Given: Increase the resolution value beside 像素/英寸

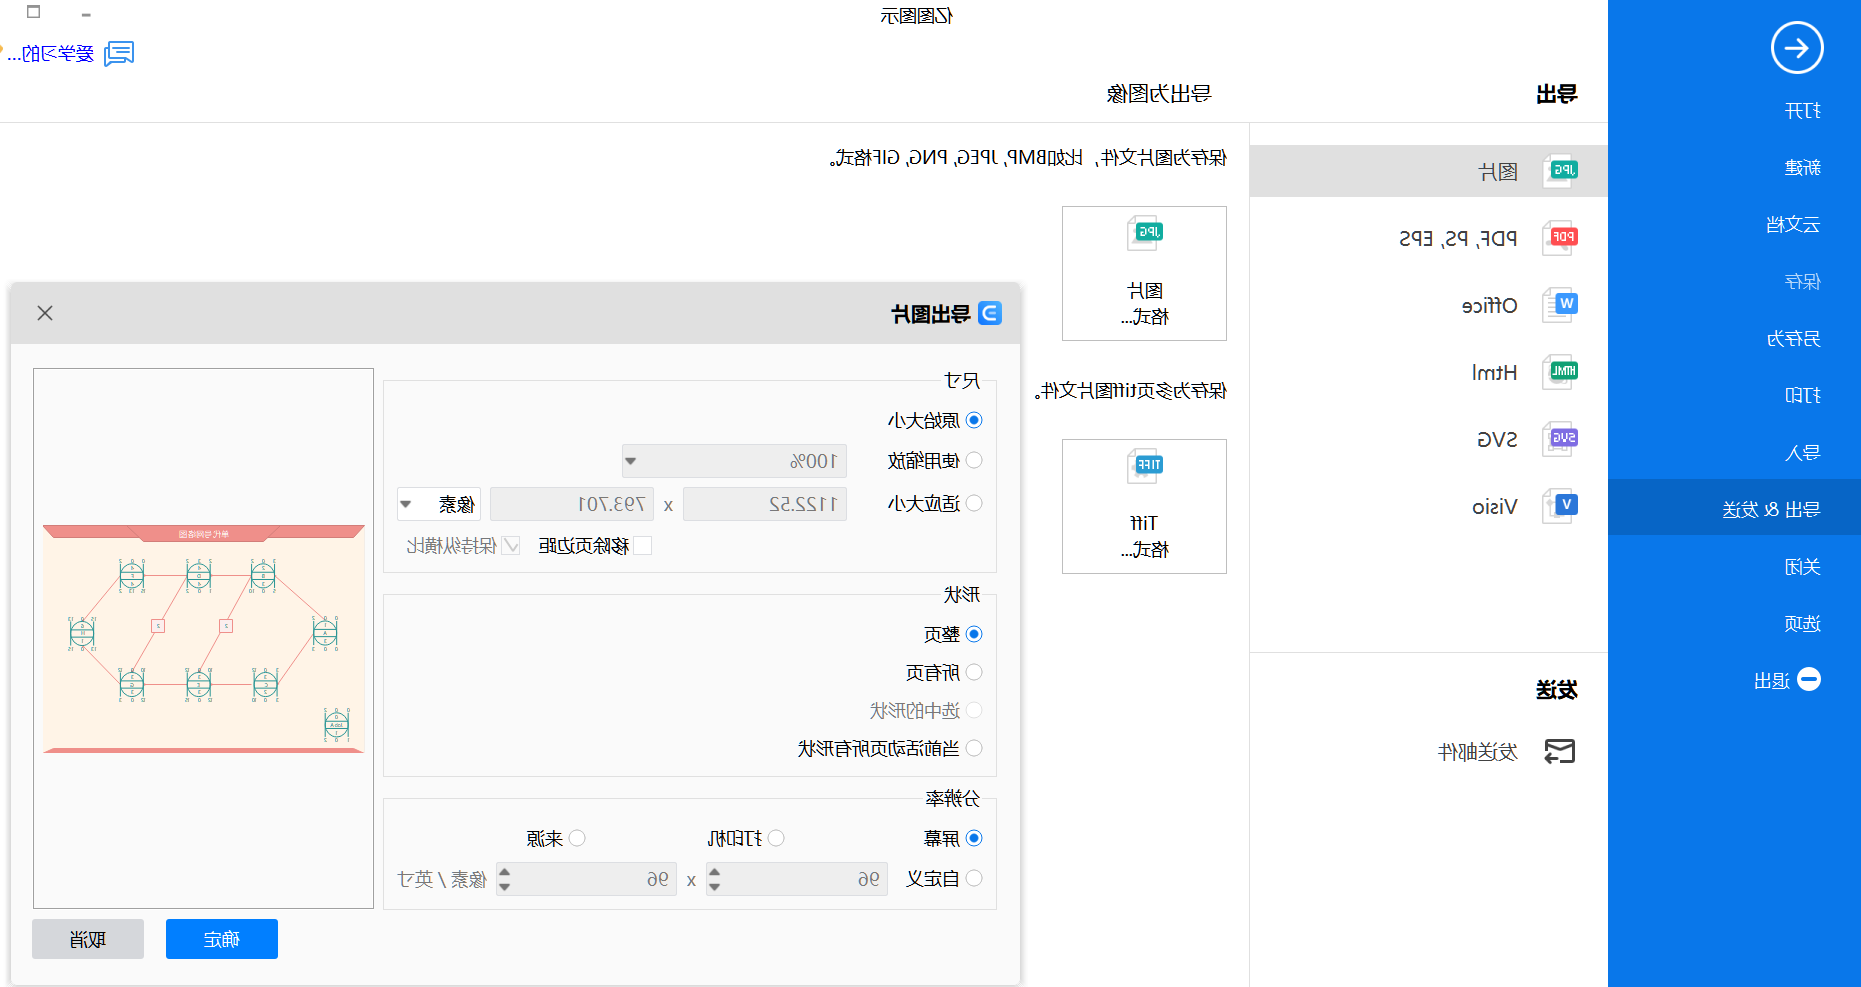Looking at the screenshot, I should (x=504, y=872).
